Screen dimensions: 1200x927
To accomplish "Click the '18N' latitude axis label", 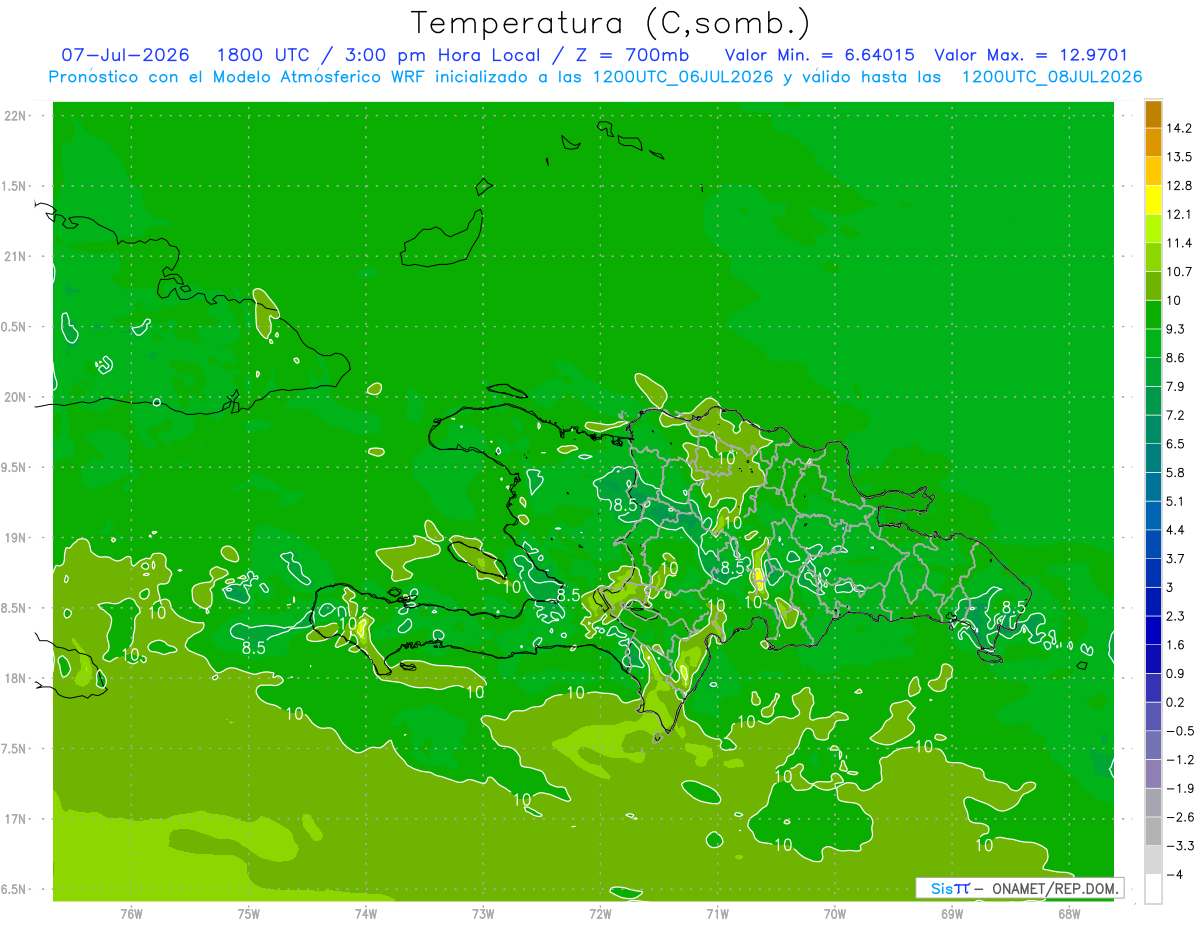I will coord(15,679).
